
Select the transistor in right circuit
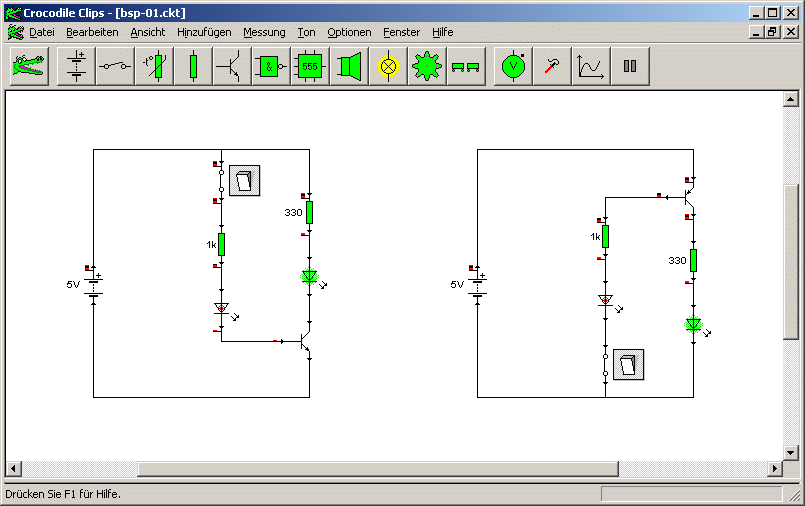[x=689, y=197]
